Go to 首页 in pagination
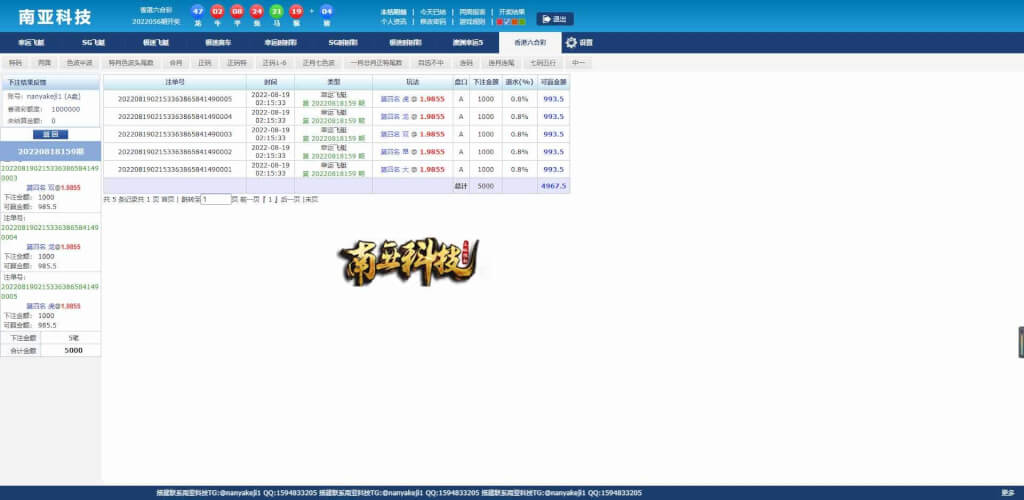The width and height of the screenshot is (1024, 500). point(168,199)
